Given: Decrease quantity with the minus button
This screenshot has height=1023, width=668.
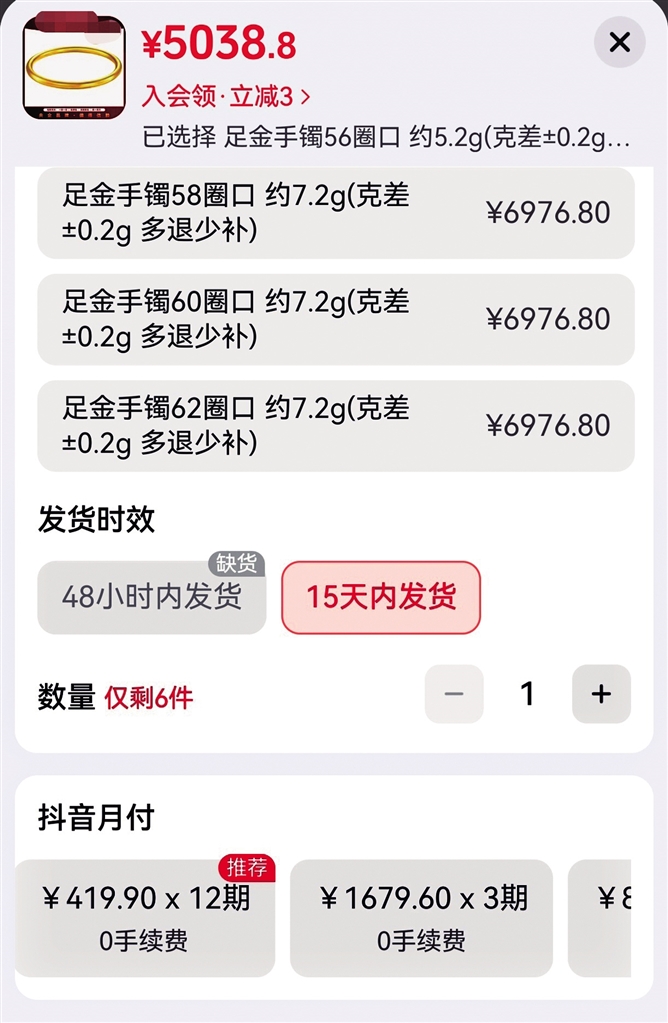Looking at the screenshot, I should tap(454, 694).
